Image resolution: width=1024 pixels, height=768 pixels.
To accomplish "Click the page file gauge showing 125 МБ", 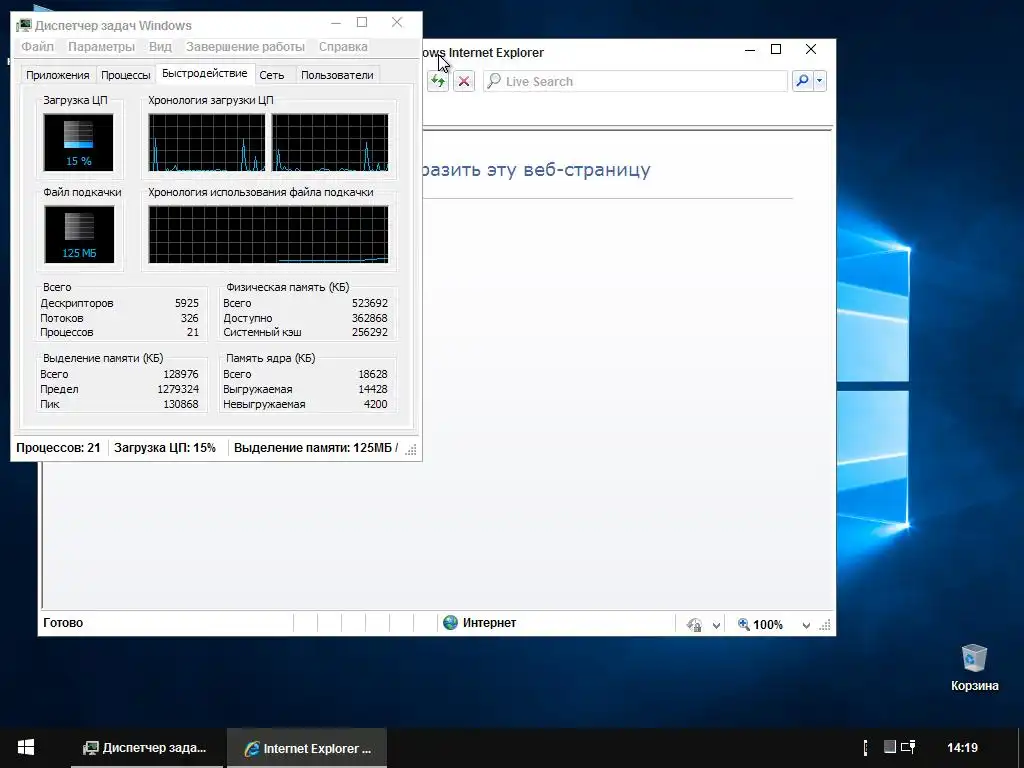I will tap(79, 234).
